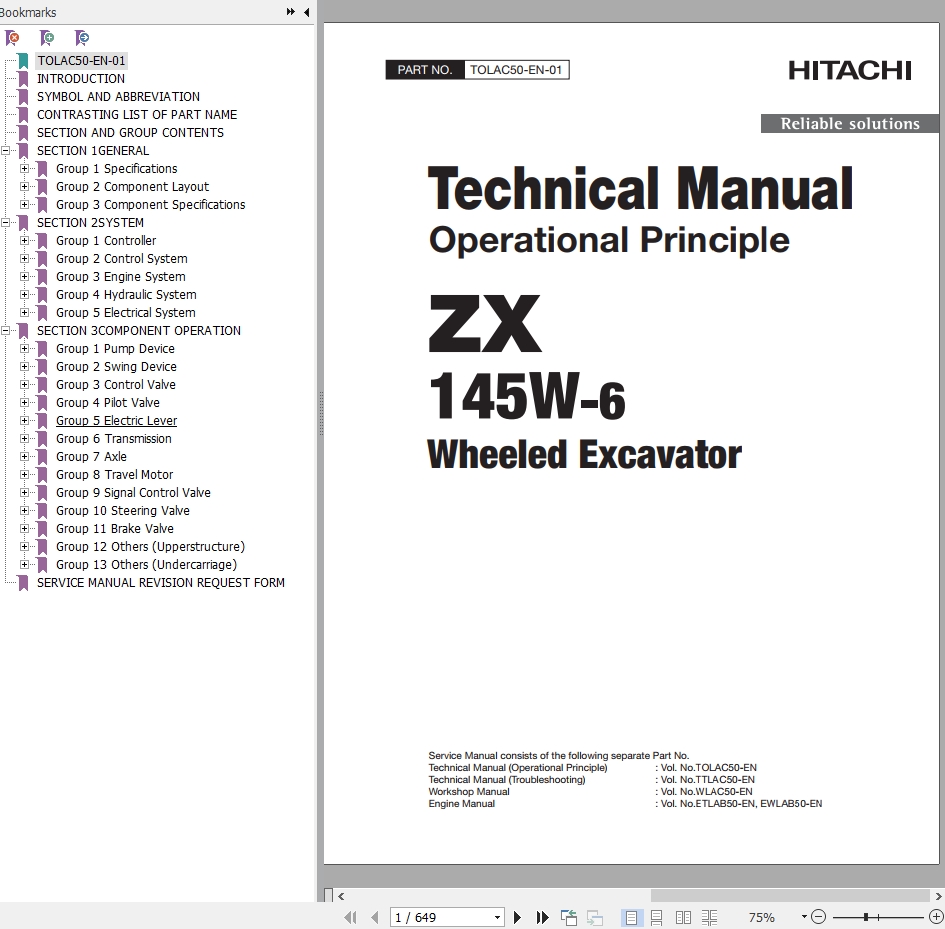Open the INTRODUCTION bookmark

(x=81, y=79)
